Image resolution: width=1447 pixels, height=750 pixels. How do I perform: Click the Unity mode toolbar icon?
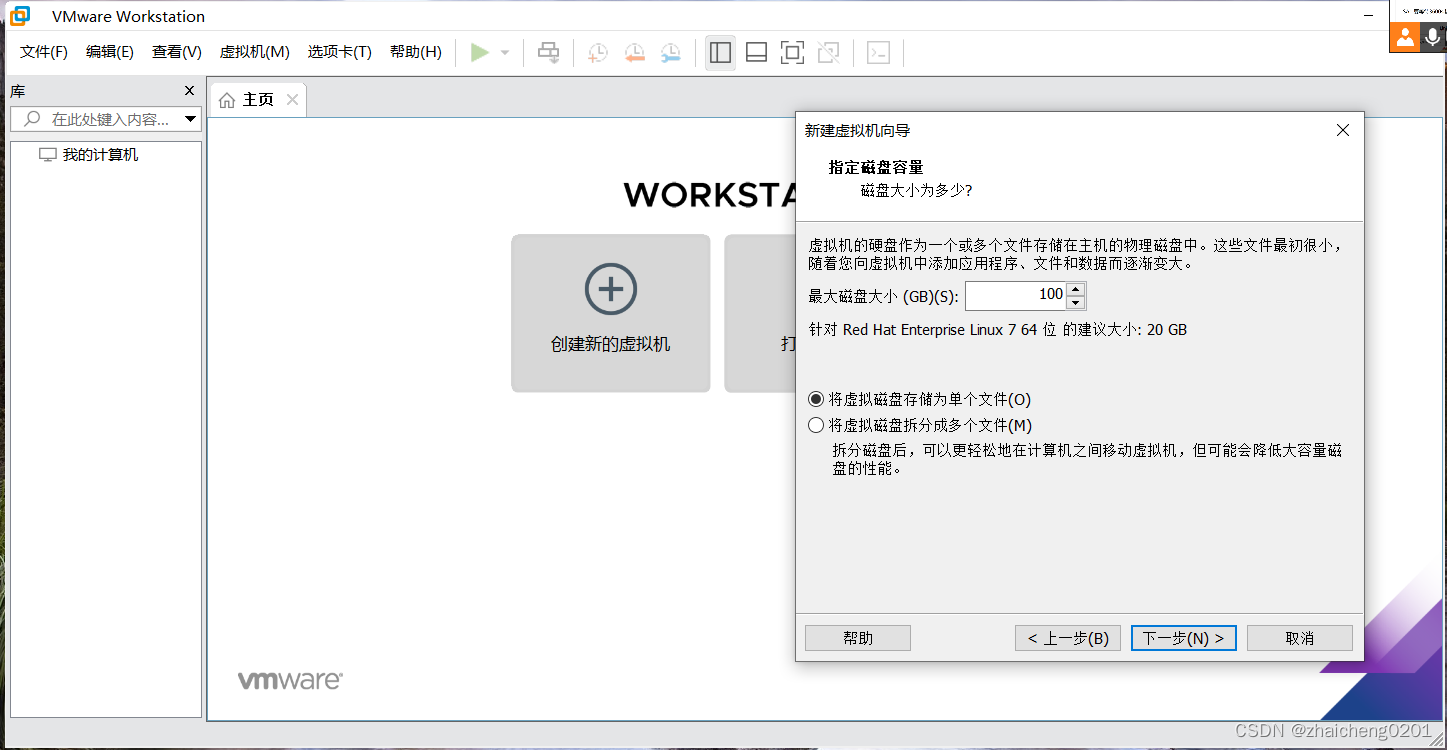[x=828, y=52]
